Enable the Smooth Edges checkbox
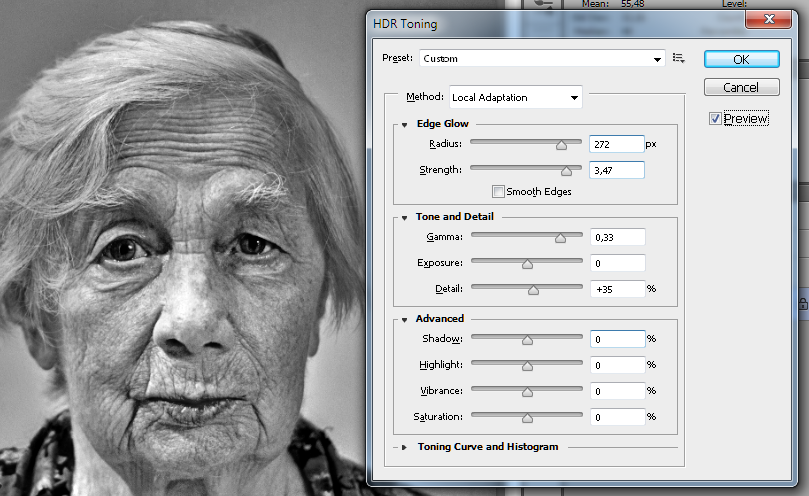This screenshot has height=496, width=809. point(498,191)
